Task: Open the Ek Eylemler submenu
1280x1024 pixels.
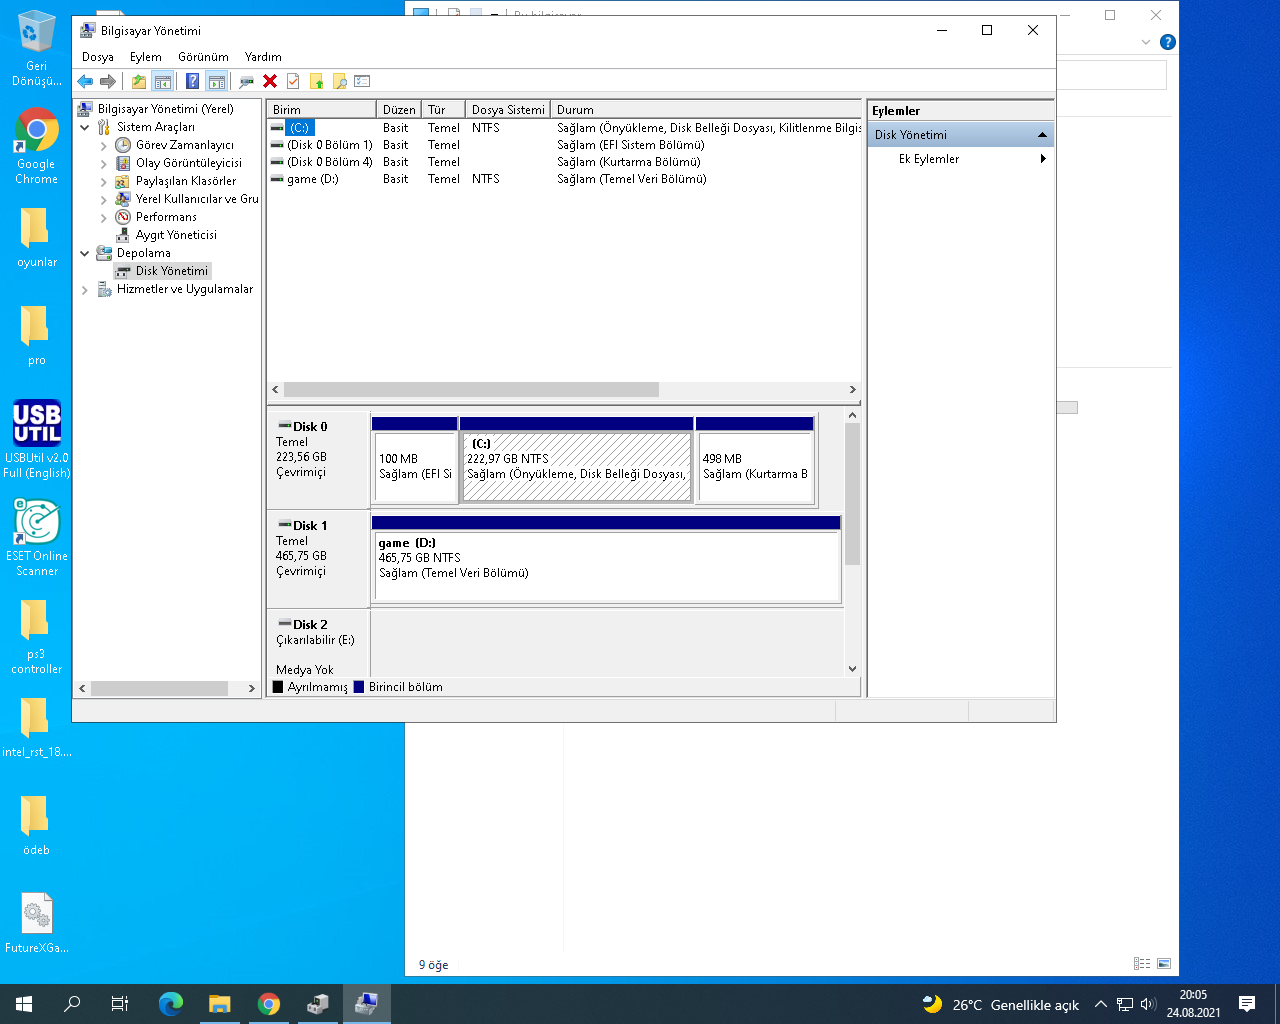Action: pyautogui.click(x=960, y=159)
